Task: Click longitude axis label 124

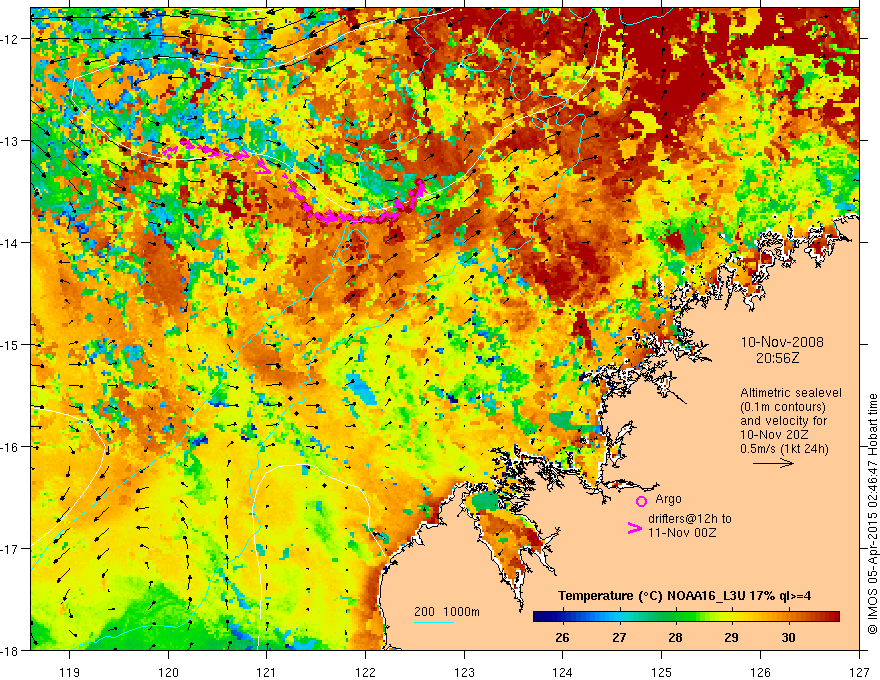Action: click(x=563, y=672)
